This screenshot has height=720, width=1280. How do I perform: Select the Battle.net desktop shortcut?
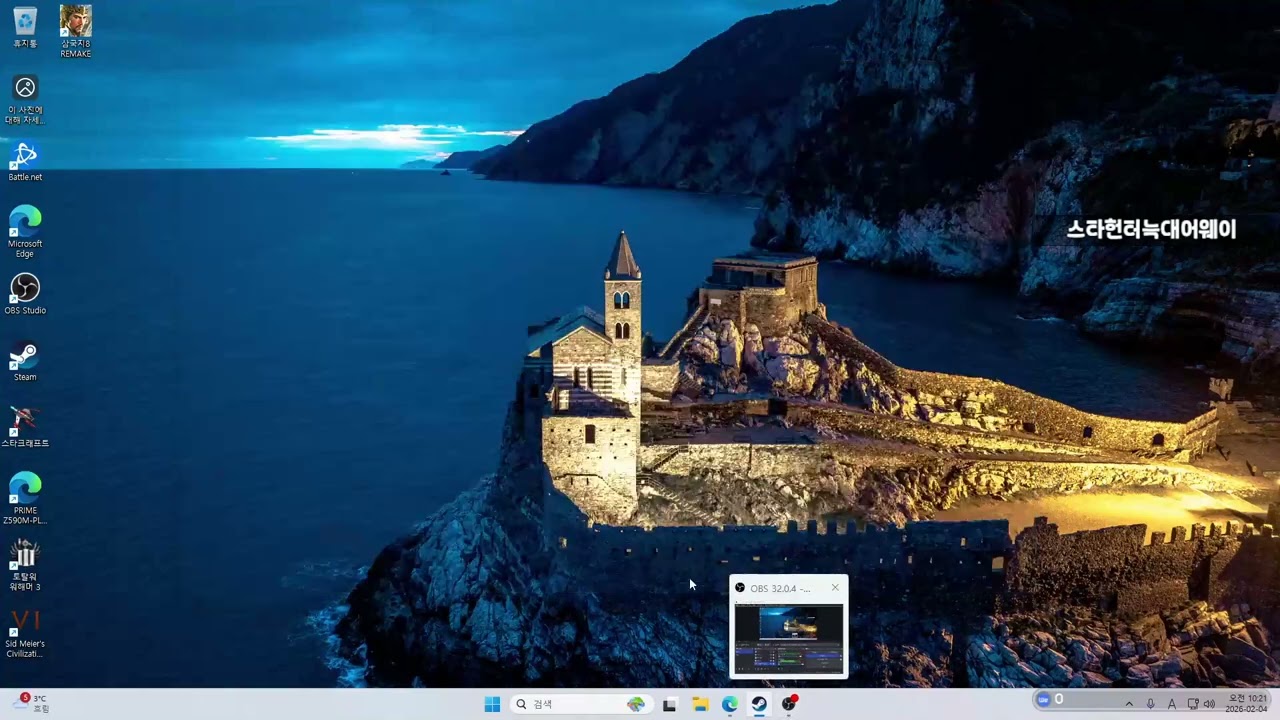25,161
